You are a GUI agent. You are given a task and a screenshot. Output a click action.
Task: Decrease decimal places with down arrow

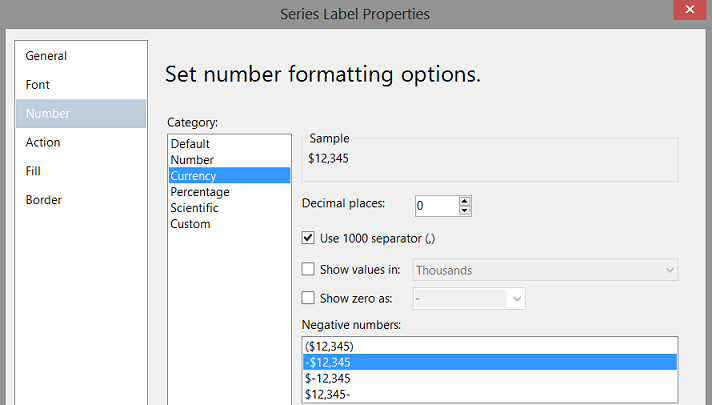click(465, 211)
